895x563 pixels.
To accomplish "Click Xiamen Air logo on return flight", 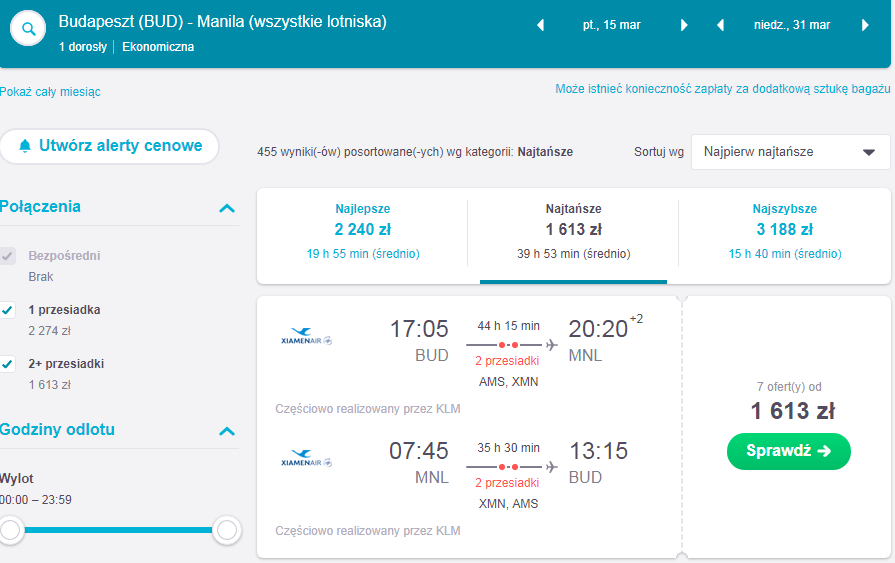I will (x=307, y=459).
